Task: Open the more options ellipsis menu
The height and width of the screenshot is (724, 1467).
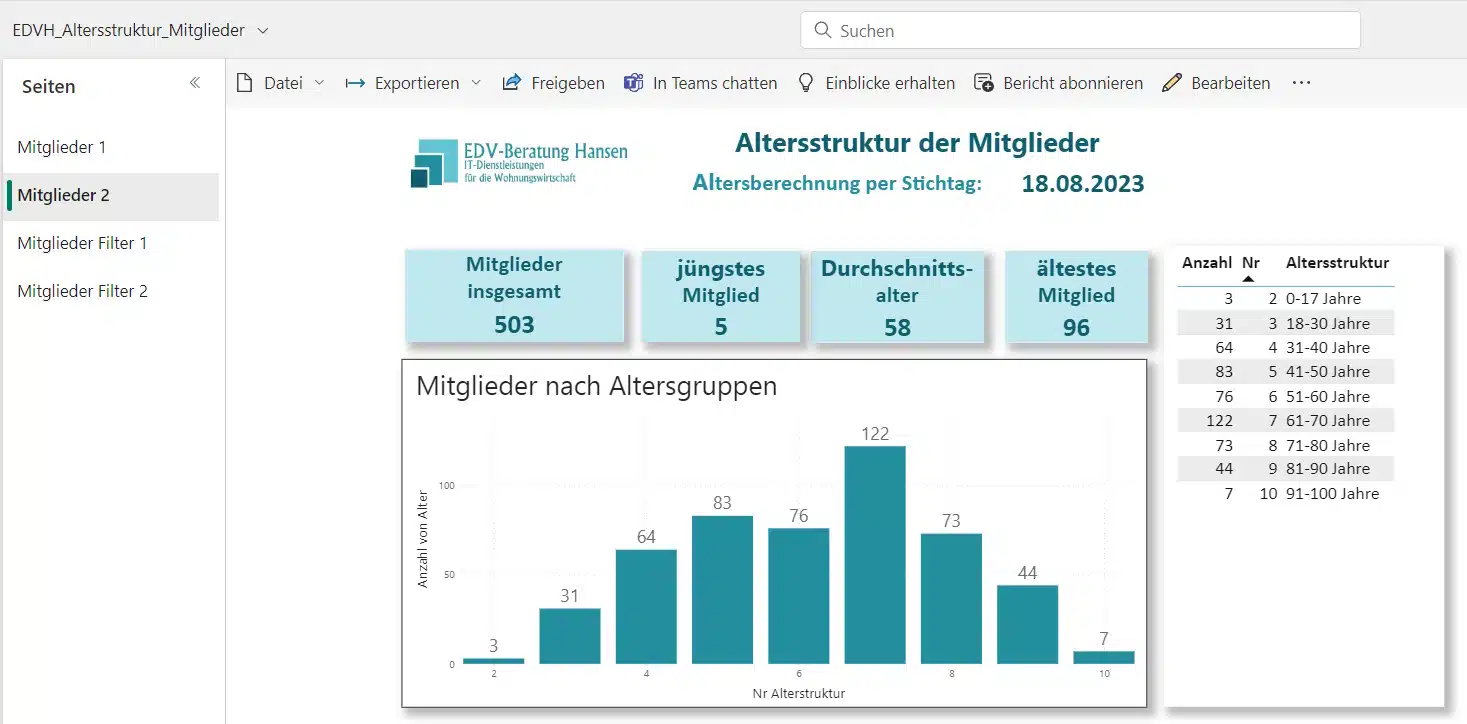Action: coord(1301,83)
